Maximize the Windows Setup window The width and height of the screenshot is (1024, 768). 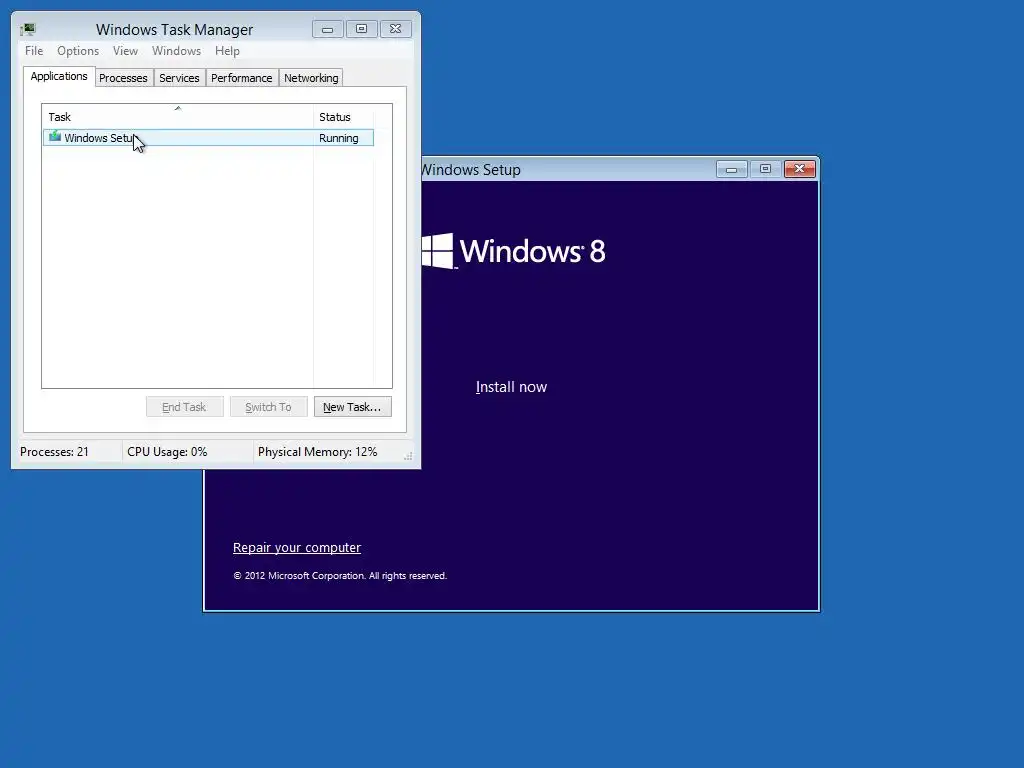tap(765, 169)
